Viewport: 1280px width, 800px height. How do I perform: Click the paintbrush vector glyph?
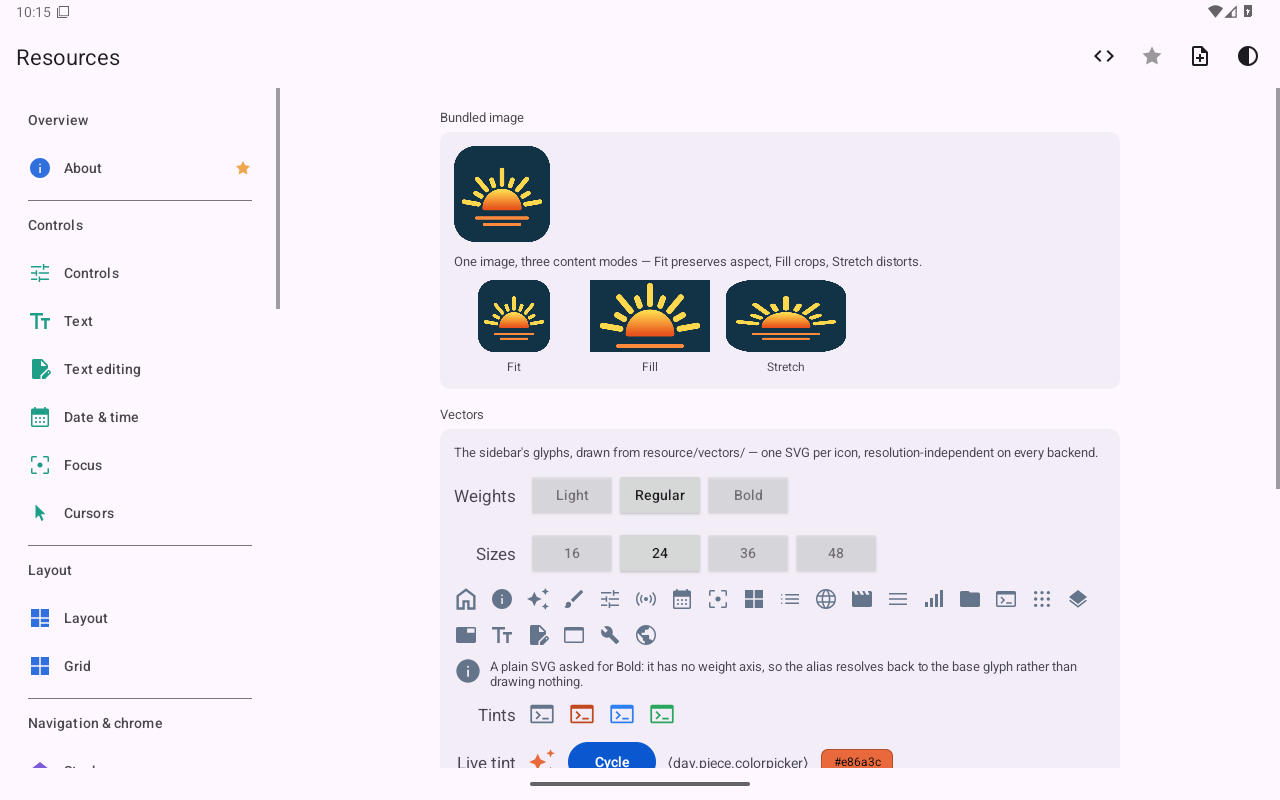[x=574, y=599]
